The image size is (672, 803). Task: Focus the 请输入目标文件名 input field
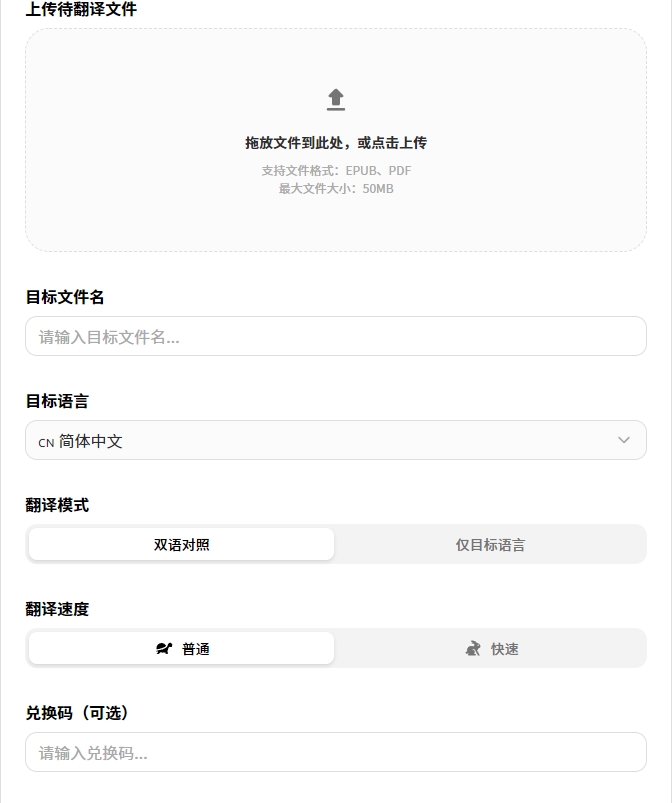[x=336, y=337]
